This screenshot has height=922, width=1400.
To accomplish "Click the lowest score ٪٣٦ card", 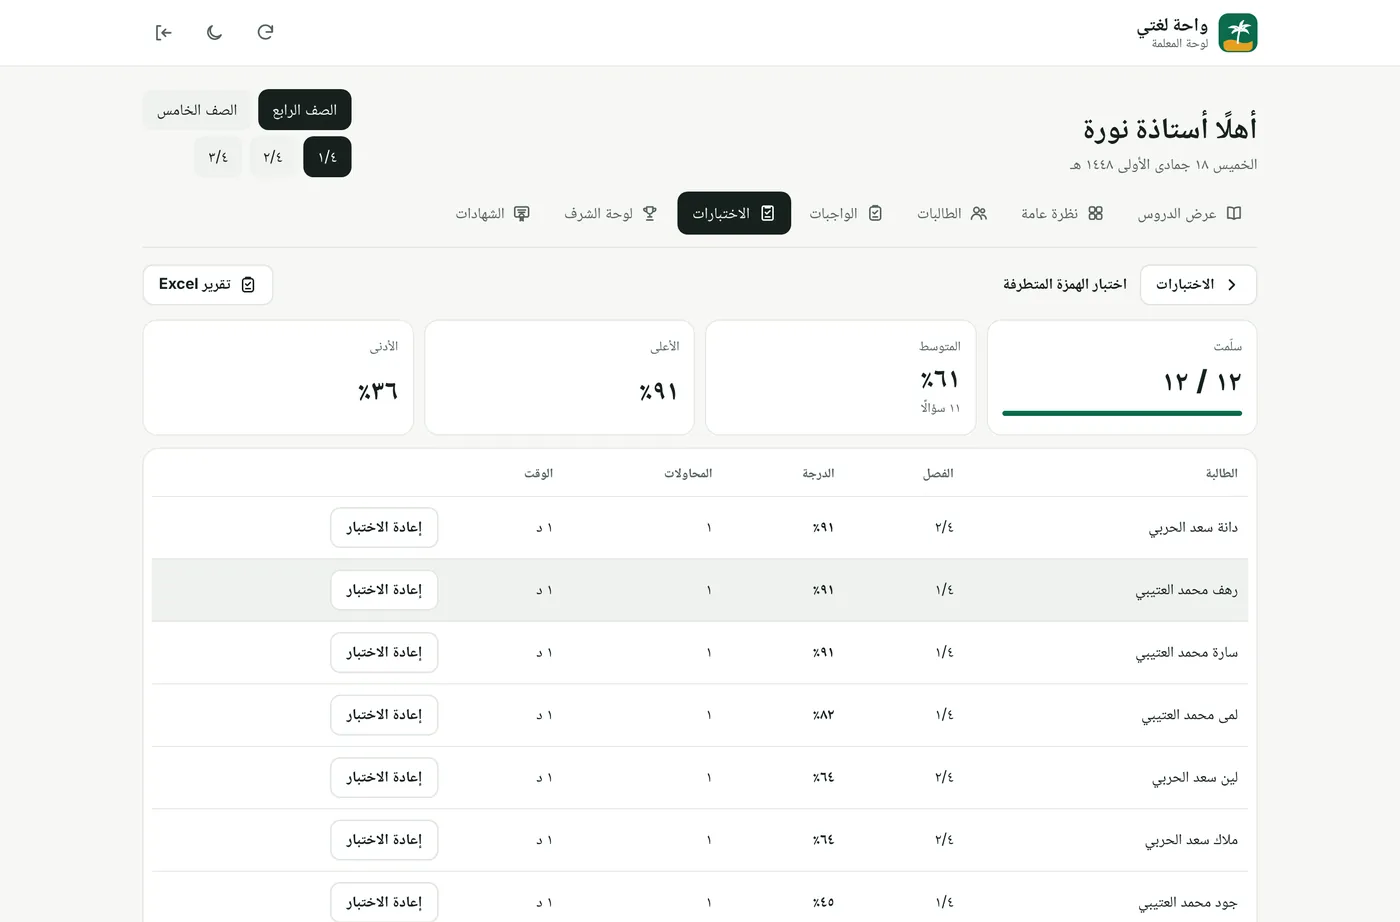I will coord(278,378).
